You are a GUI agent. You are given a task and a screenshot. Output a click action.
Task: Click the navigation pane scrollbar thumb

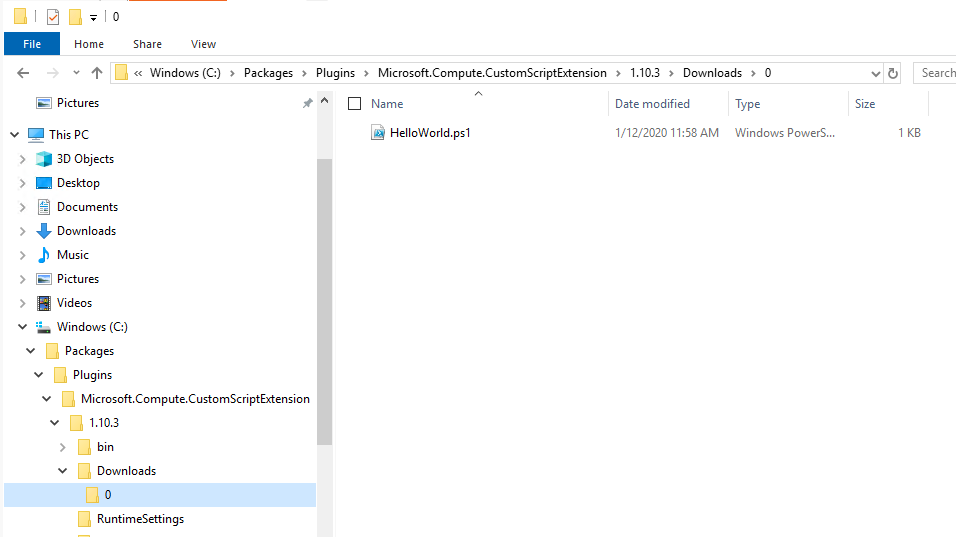[x=324, y=302]
